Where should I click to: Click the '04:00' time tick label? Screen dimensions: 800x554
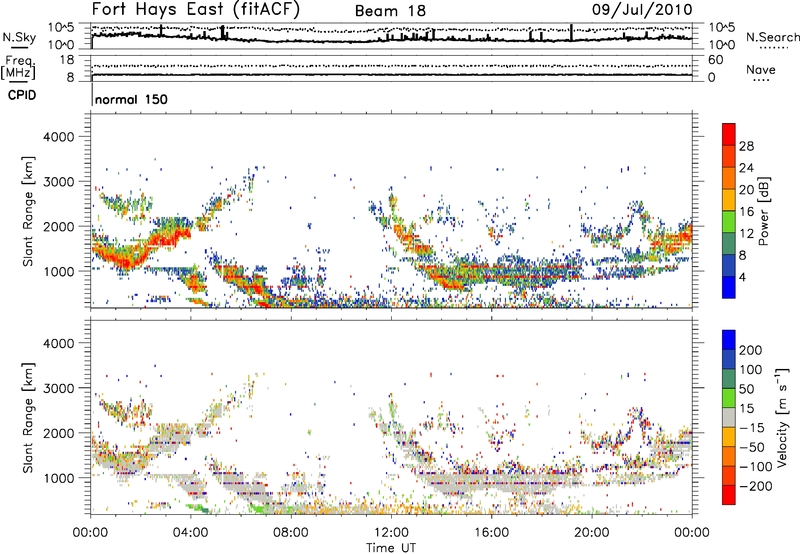click(x=191, y=533)
